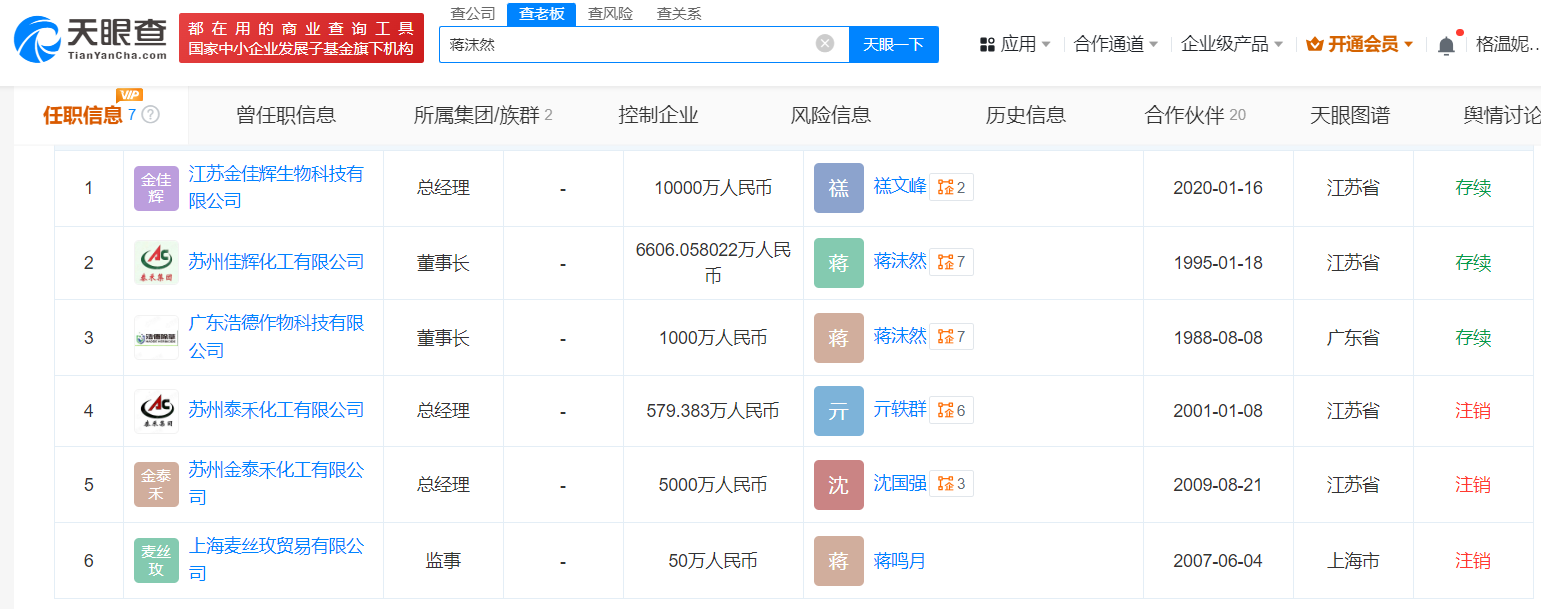Click 蒋沫然 avatar in 广东浩德 row
Viewport: 1541px width, 609px height.
click(x=838, y=337)
